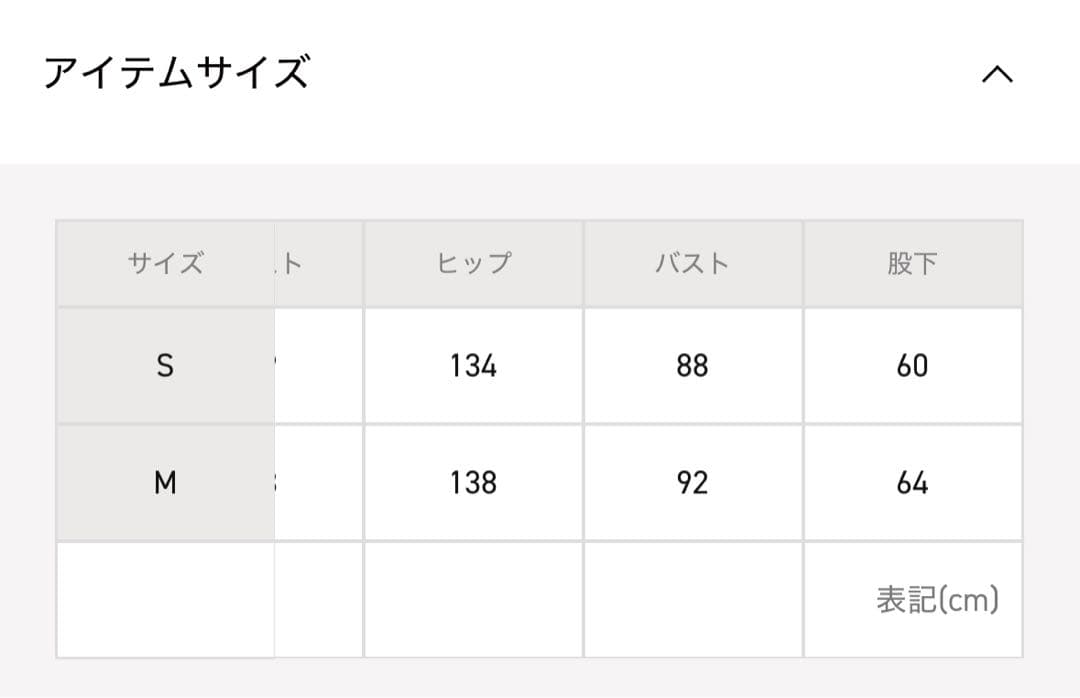Click the bust value 92

point(692,483)
